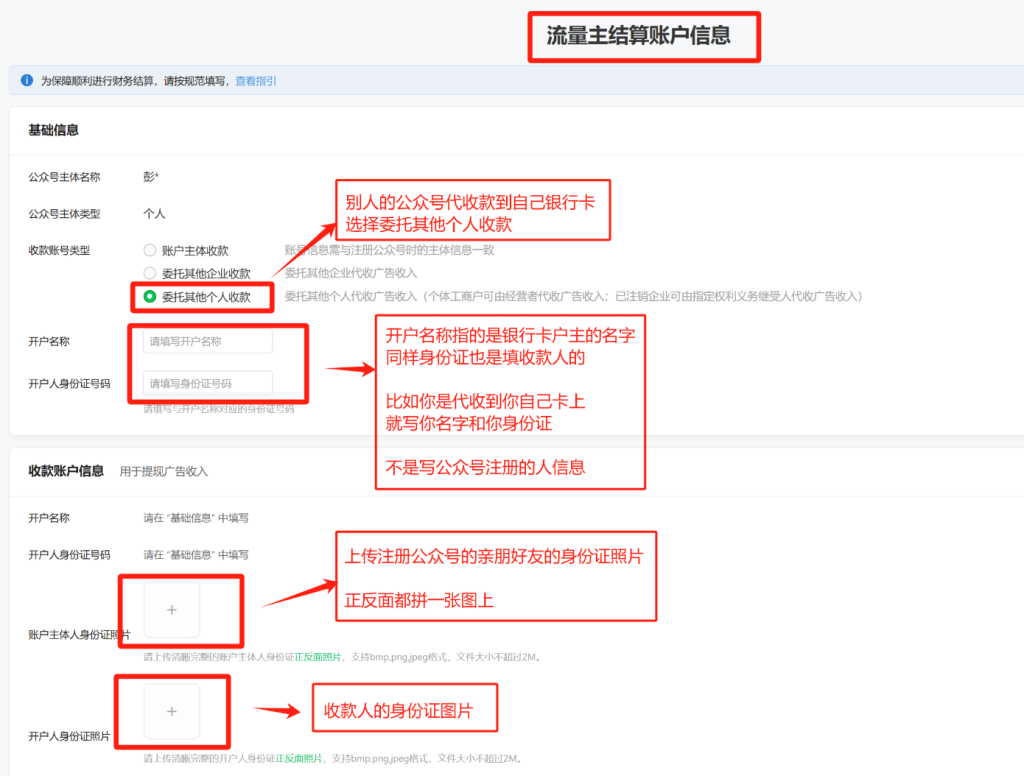Screen dimensions: 1024x776
Task: Click the green 正反面照片 link for 开户人
Action: point(299,760)
